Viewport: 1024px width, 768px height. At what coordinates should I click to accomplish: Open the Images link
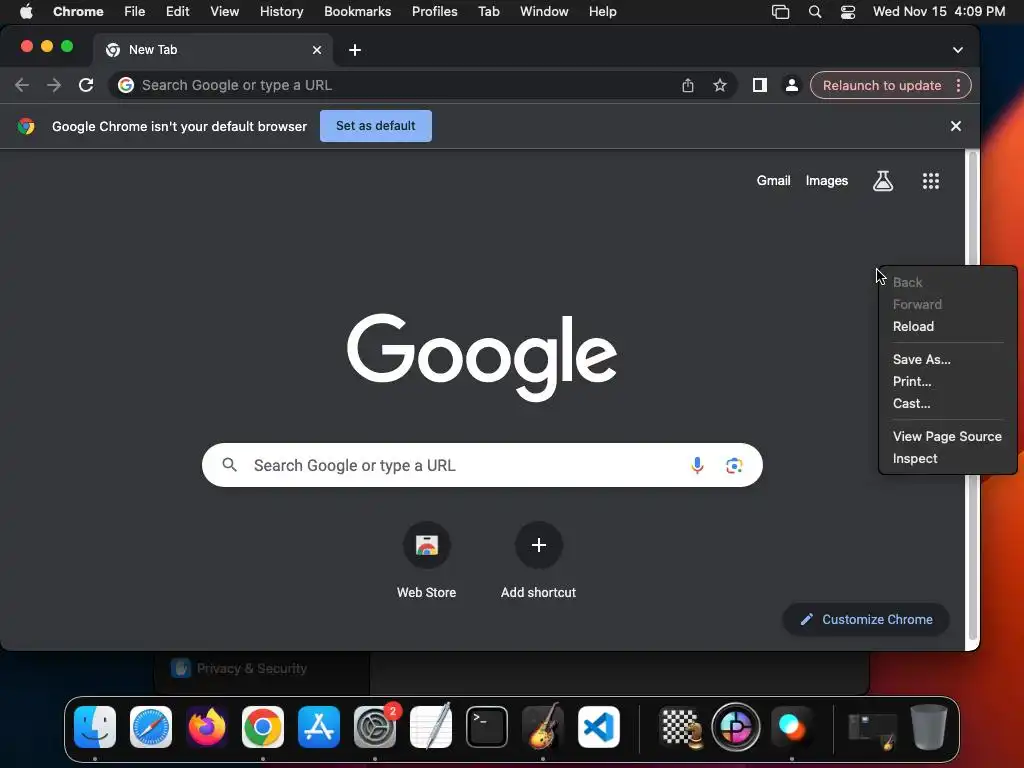827,181
